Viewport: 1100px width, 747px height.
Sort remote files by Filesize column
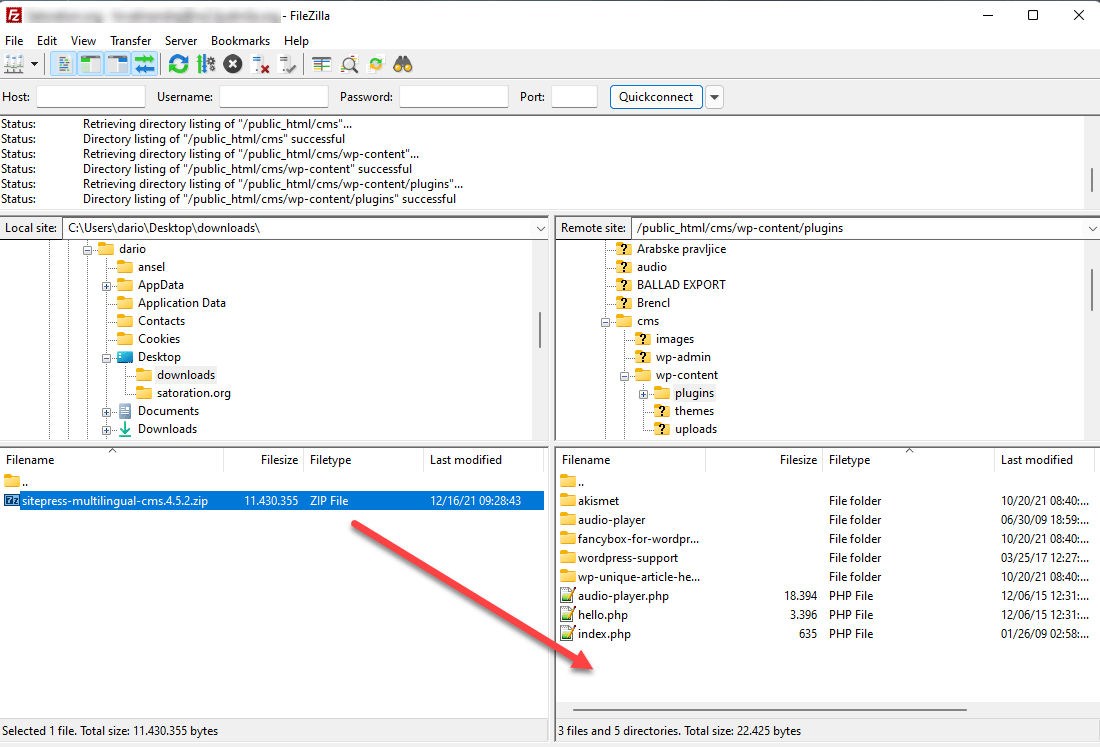(764, 460)
